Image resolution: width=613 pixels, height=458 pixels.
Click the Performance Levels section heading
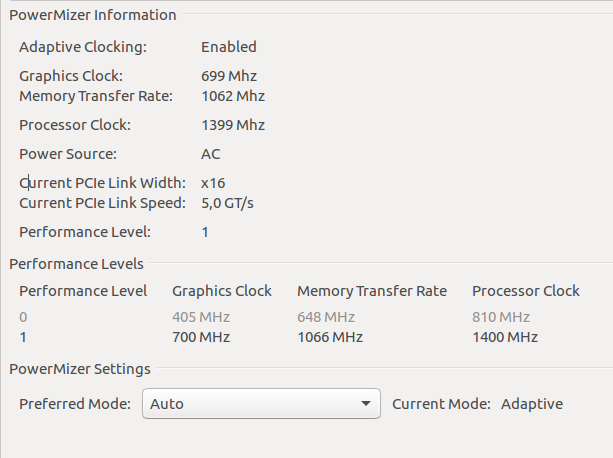pyautogui.click(x=76, y=264)
